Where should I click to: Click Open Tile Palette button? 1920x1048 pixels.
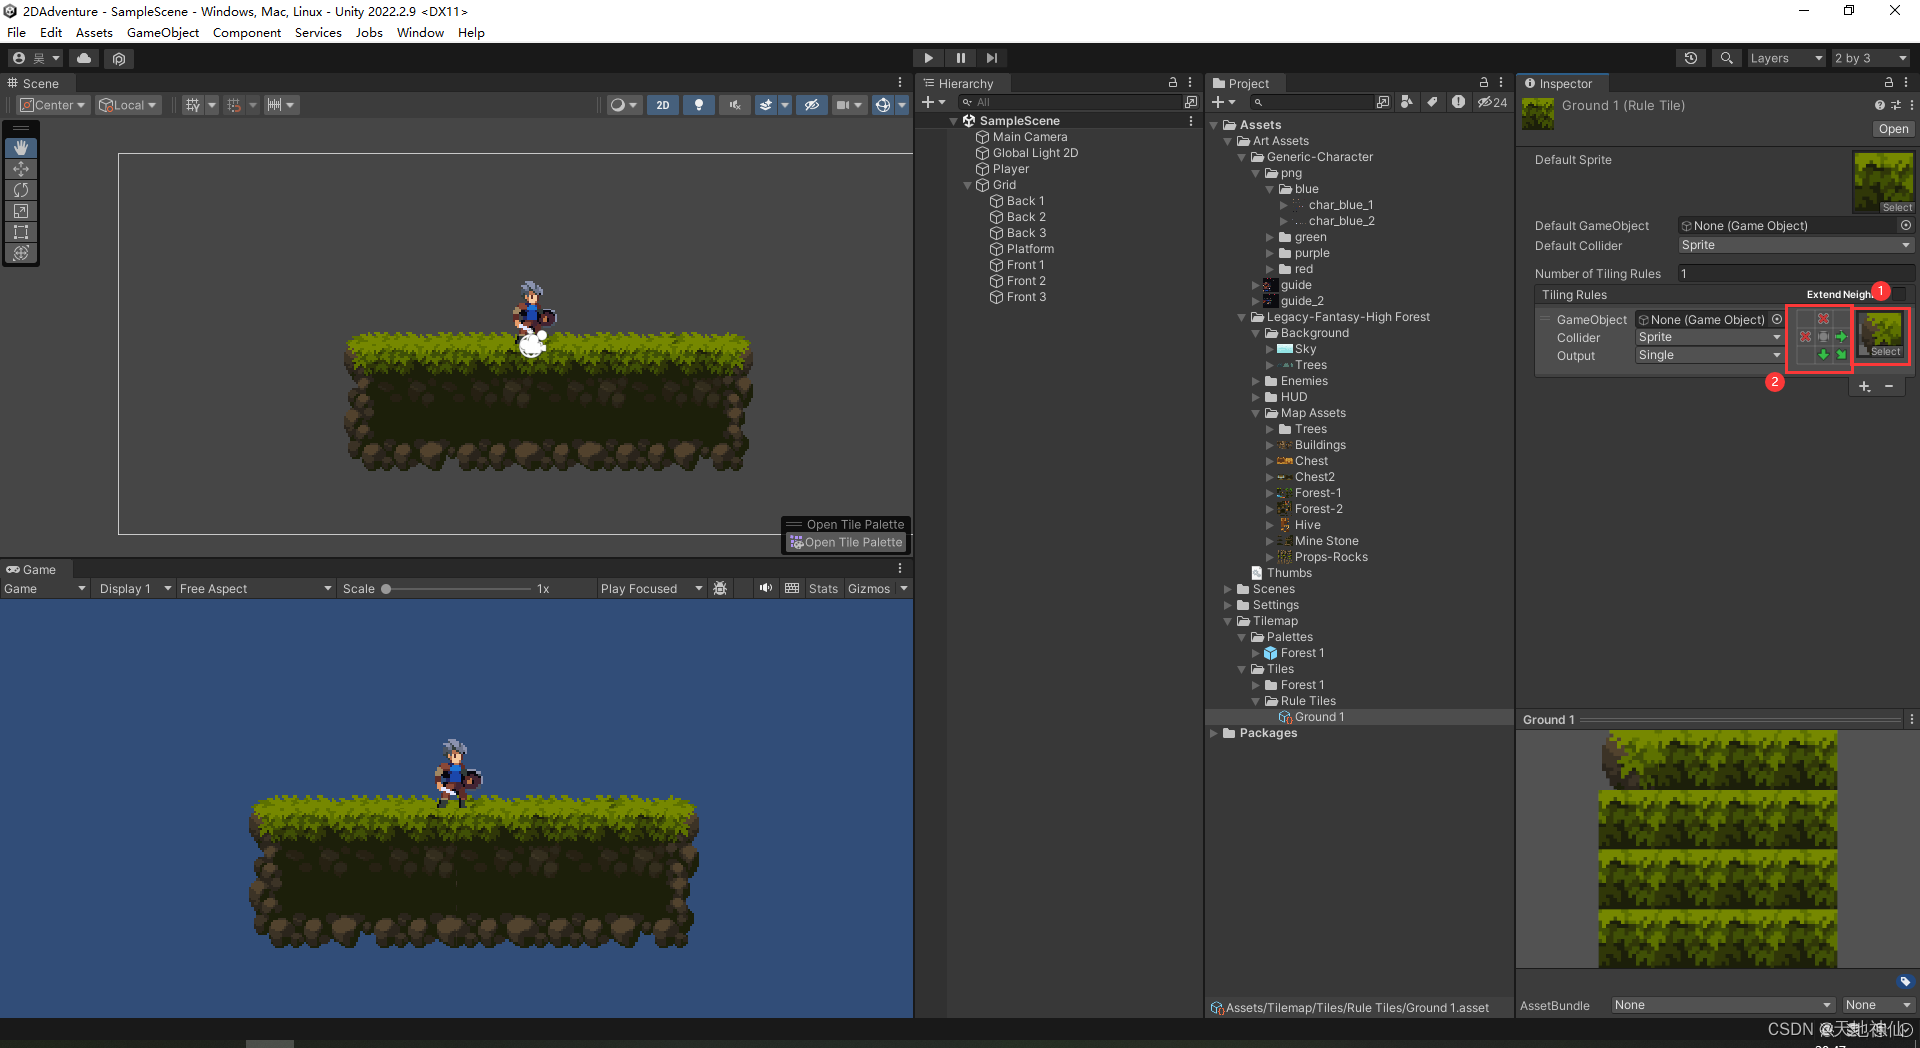click(846, 542)
